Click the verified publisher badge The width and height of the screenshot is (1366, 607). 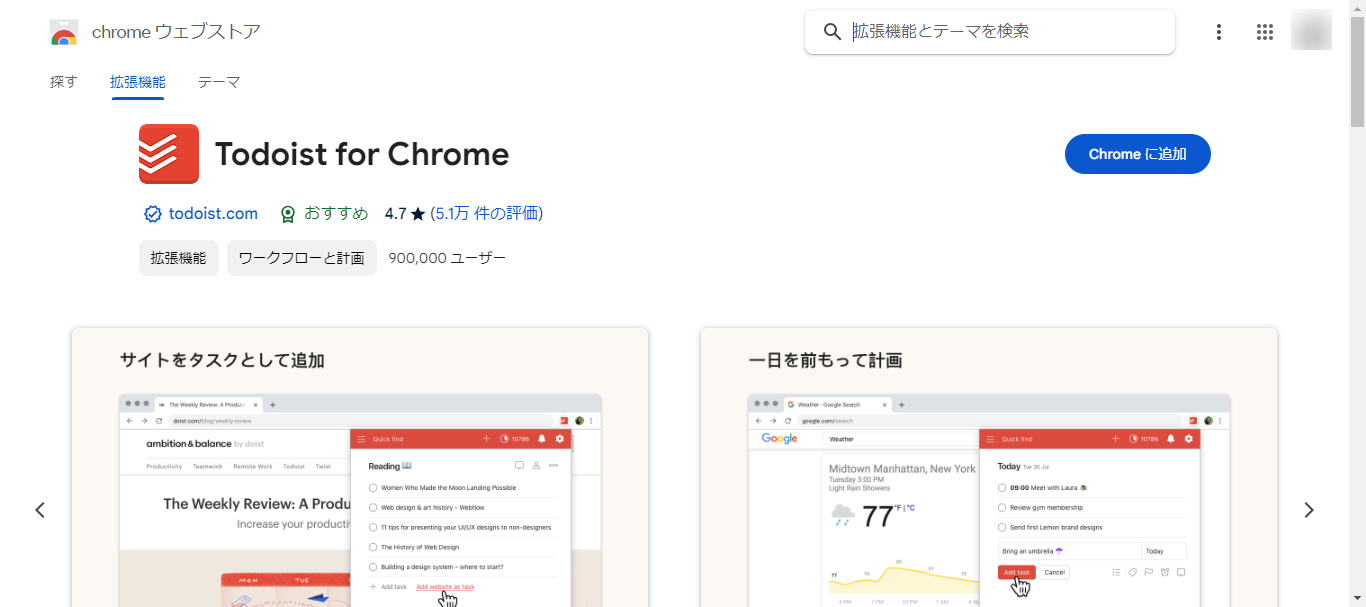[x=152, y=213]
